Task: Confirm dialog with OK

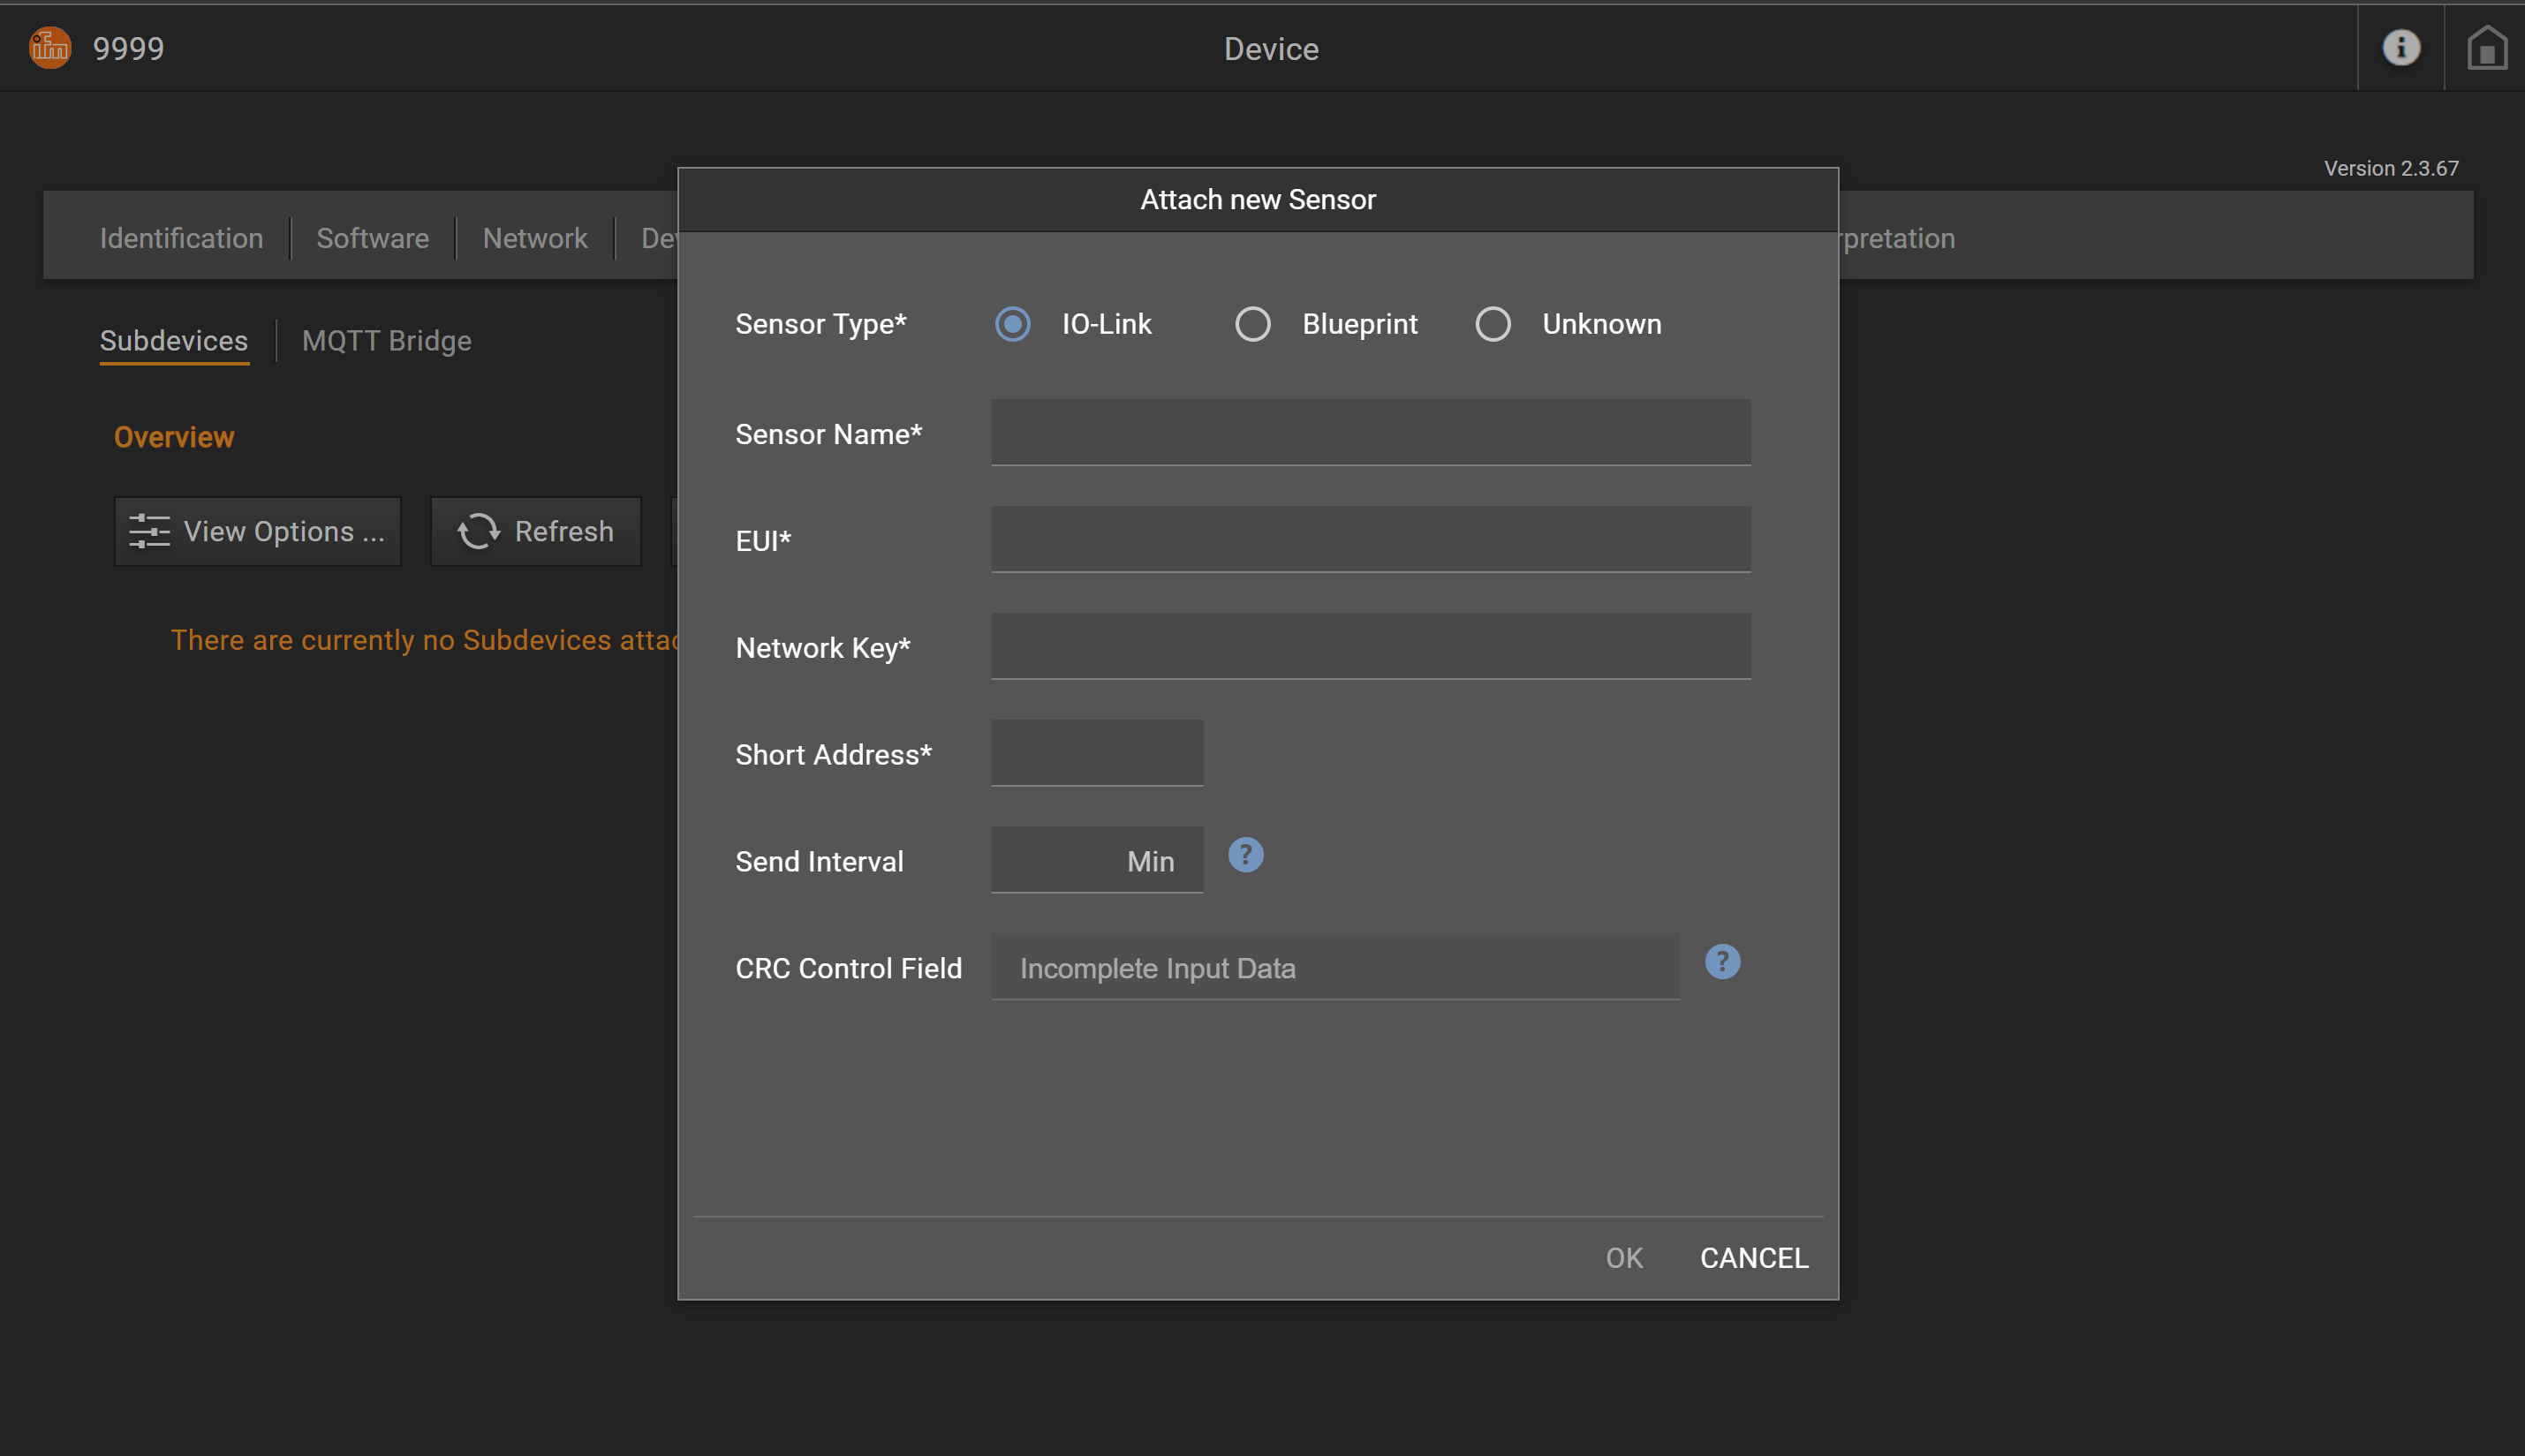Action: (x=1624, y=1258)
